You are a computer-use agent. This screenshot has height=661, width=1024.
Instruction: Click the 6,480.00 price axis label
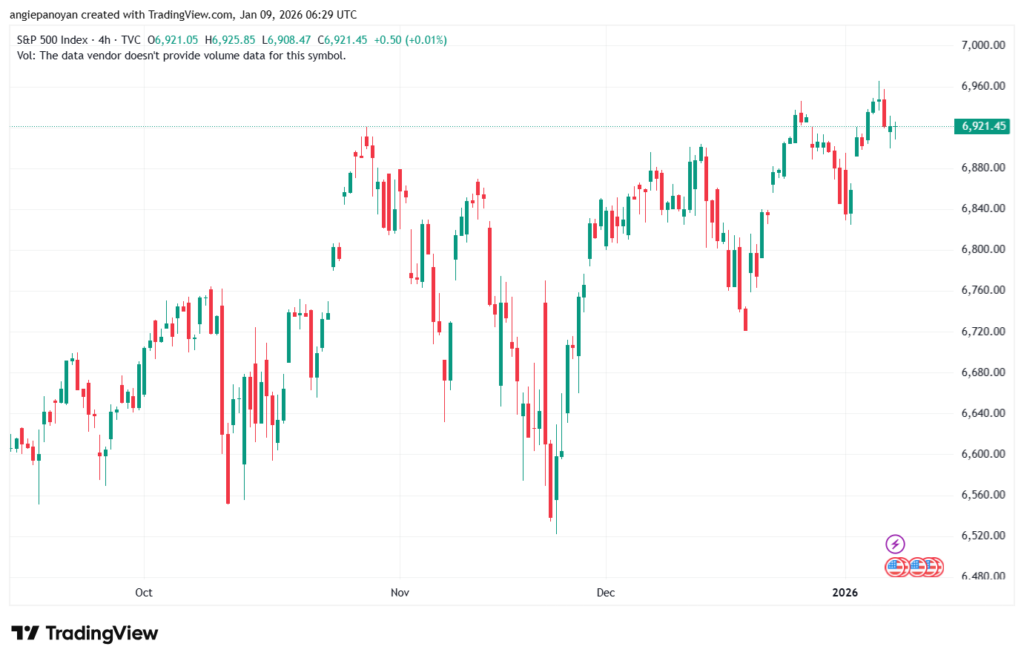pos(979,577)
